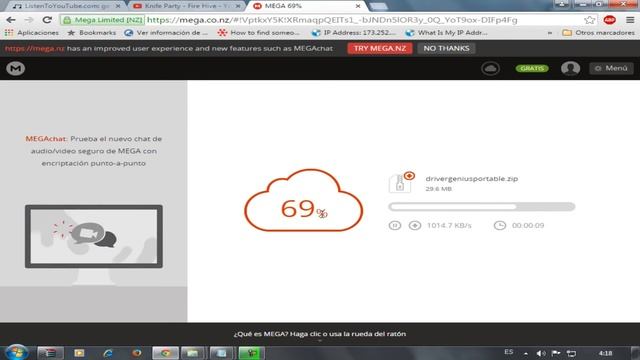Open How to find someo... bookmark
Screen dimensions: 640x360
(x=258, y=33)
